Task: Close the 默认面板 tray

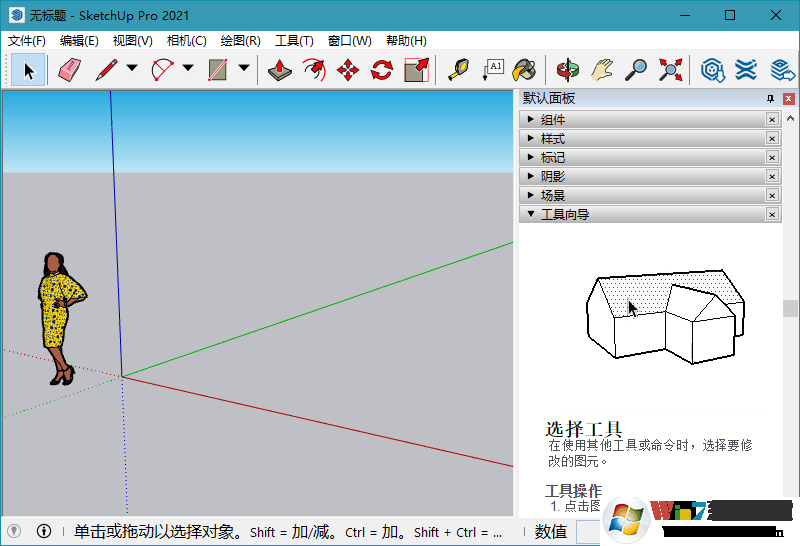Action: tap(789, 98)
